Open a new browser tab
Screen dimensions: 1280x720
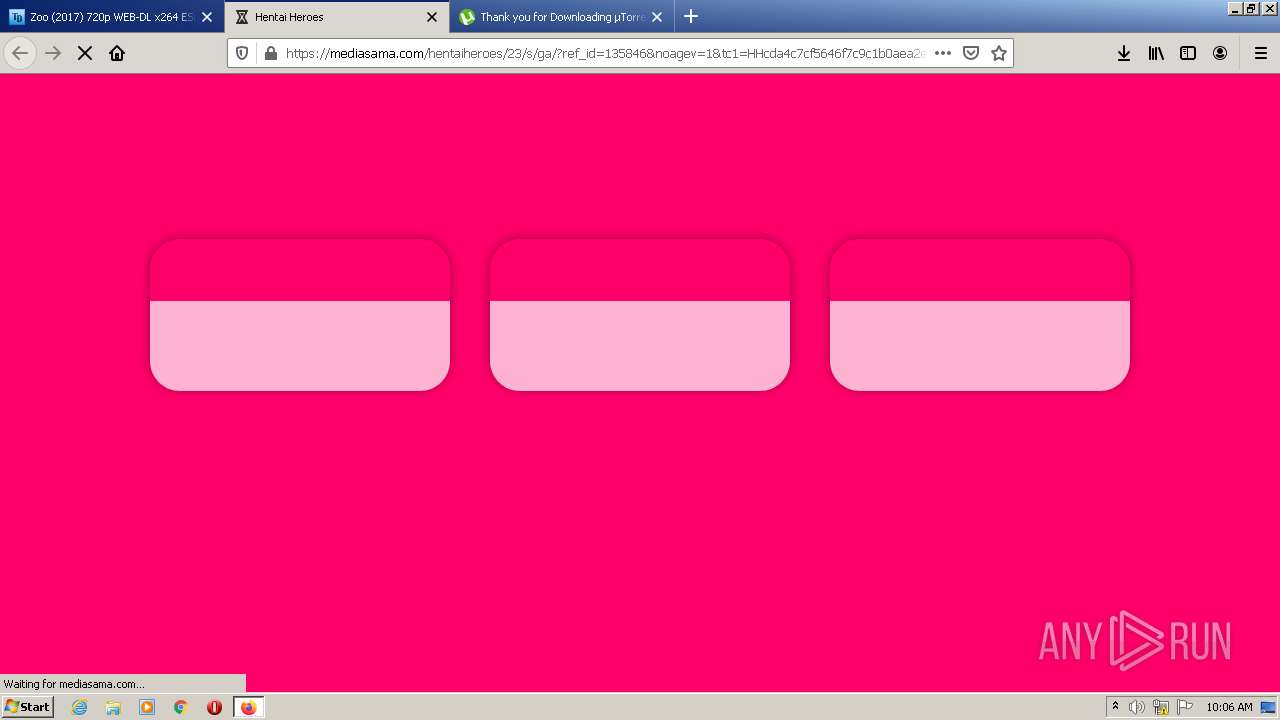click(691, 16)
